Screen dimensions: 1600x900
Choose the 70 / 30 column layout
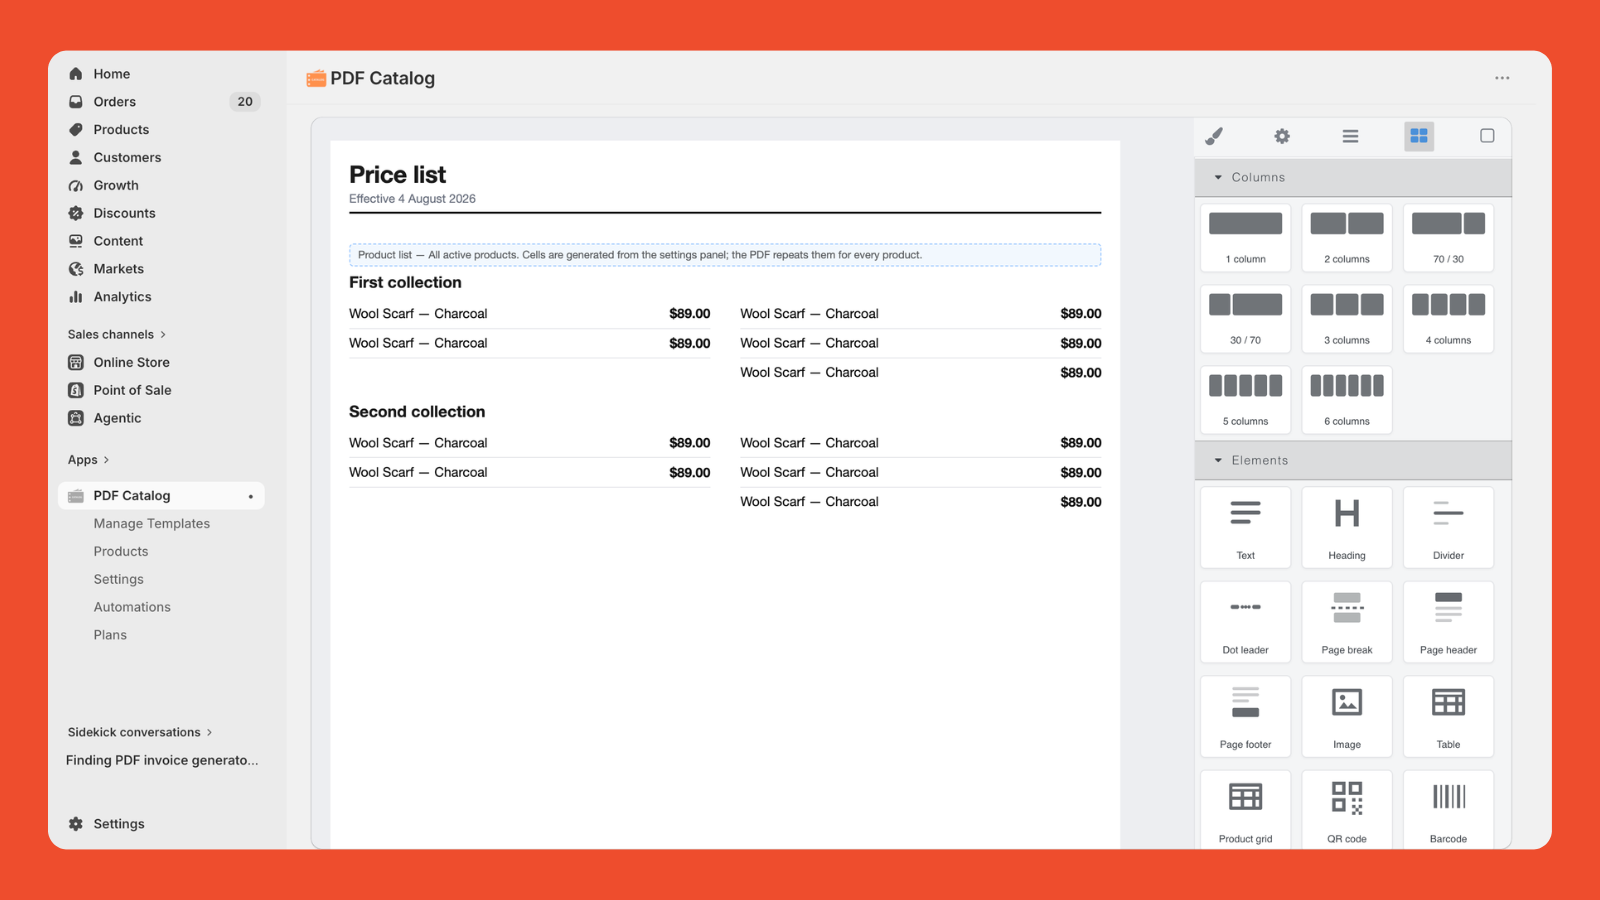point(1448,238)
